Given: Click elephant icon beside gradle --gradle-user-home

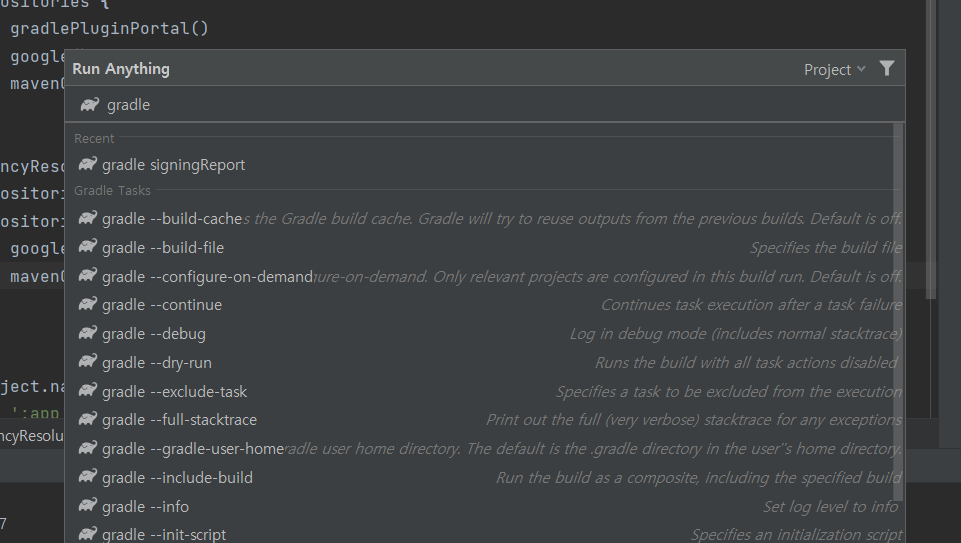Looking at the screenshot, I should pos(88,448).
